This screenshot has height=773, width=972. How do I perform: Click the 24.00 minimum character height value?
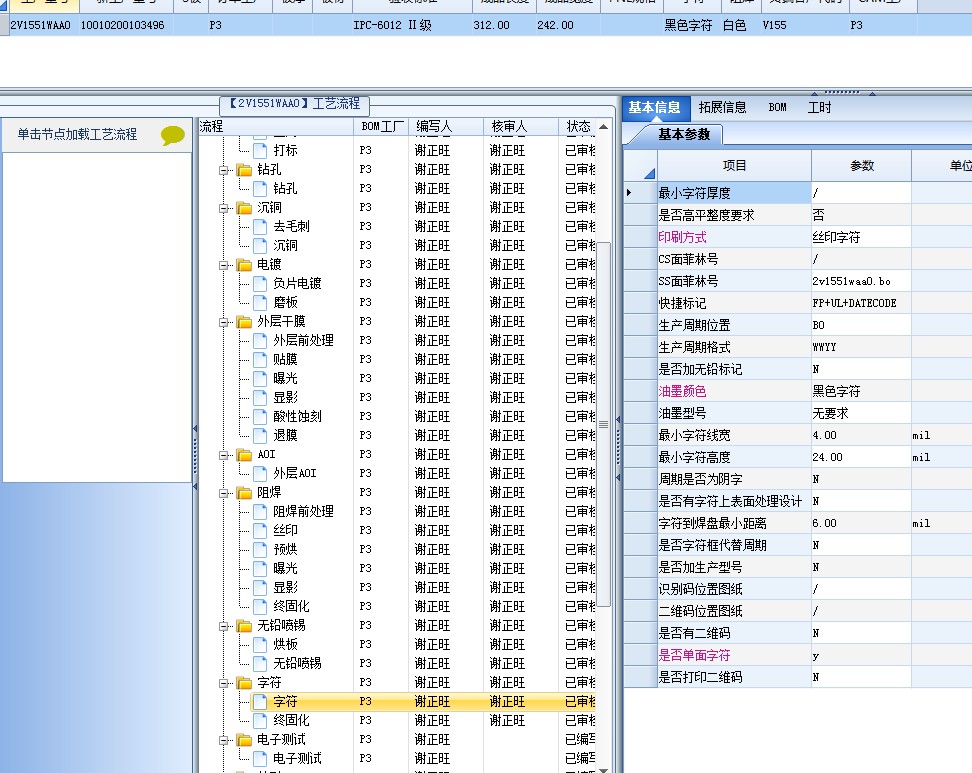[861, 457]
